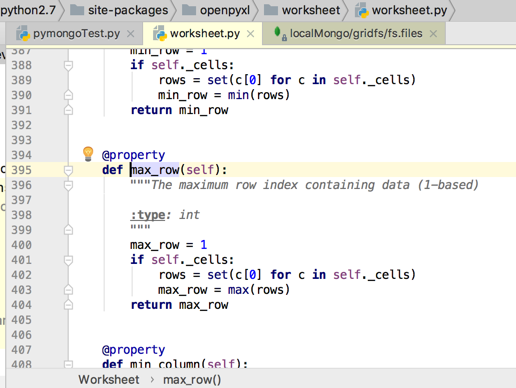Click the intention lightbulb icon on line 394
The image size is (516, 388).
pyautogui.click(x=88, y=154)
